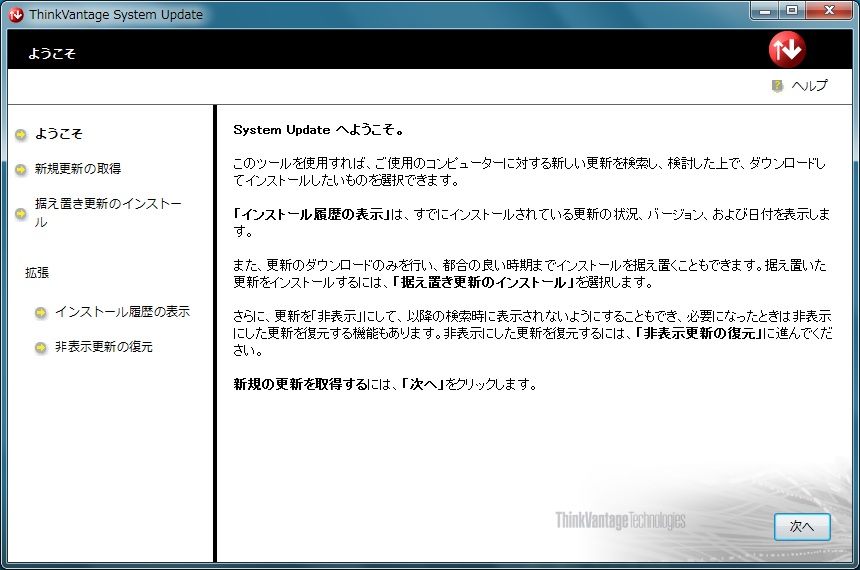Click the 拡張 section label
The image size is (860, 570).
pos(37,273)
